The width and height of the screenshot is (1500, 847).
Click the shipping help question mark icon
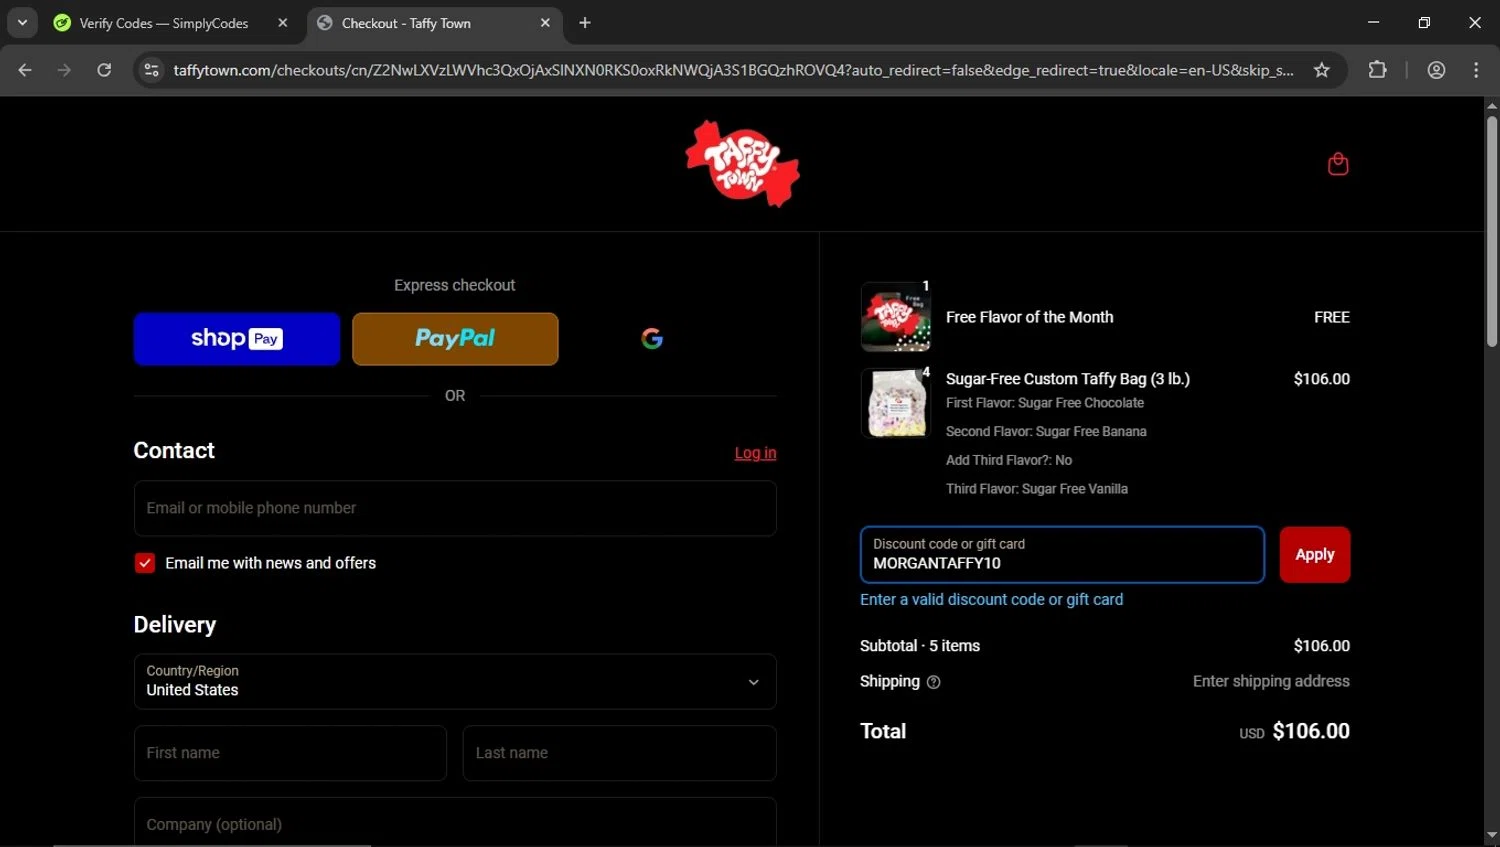click(x=934, y=682)
